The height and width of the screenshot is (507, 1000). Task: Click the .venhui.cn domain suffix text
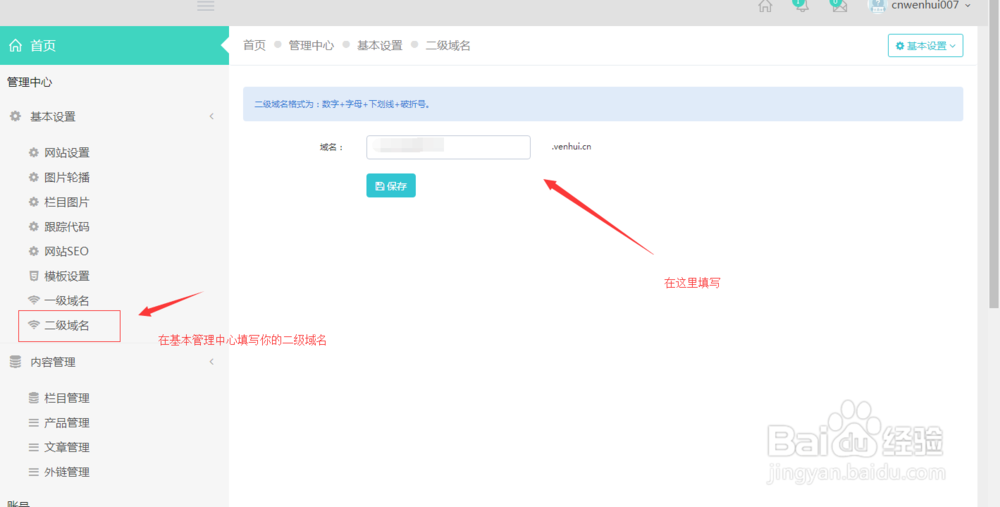coord(571,147)
